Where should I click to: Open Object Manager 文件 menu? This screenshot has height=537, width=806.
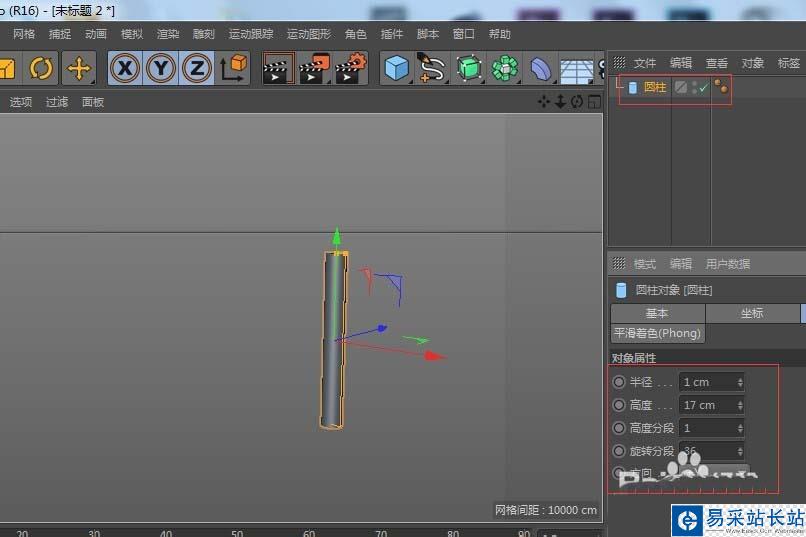tap(645, 63)
